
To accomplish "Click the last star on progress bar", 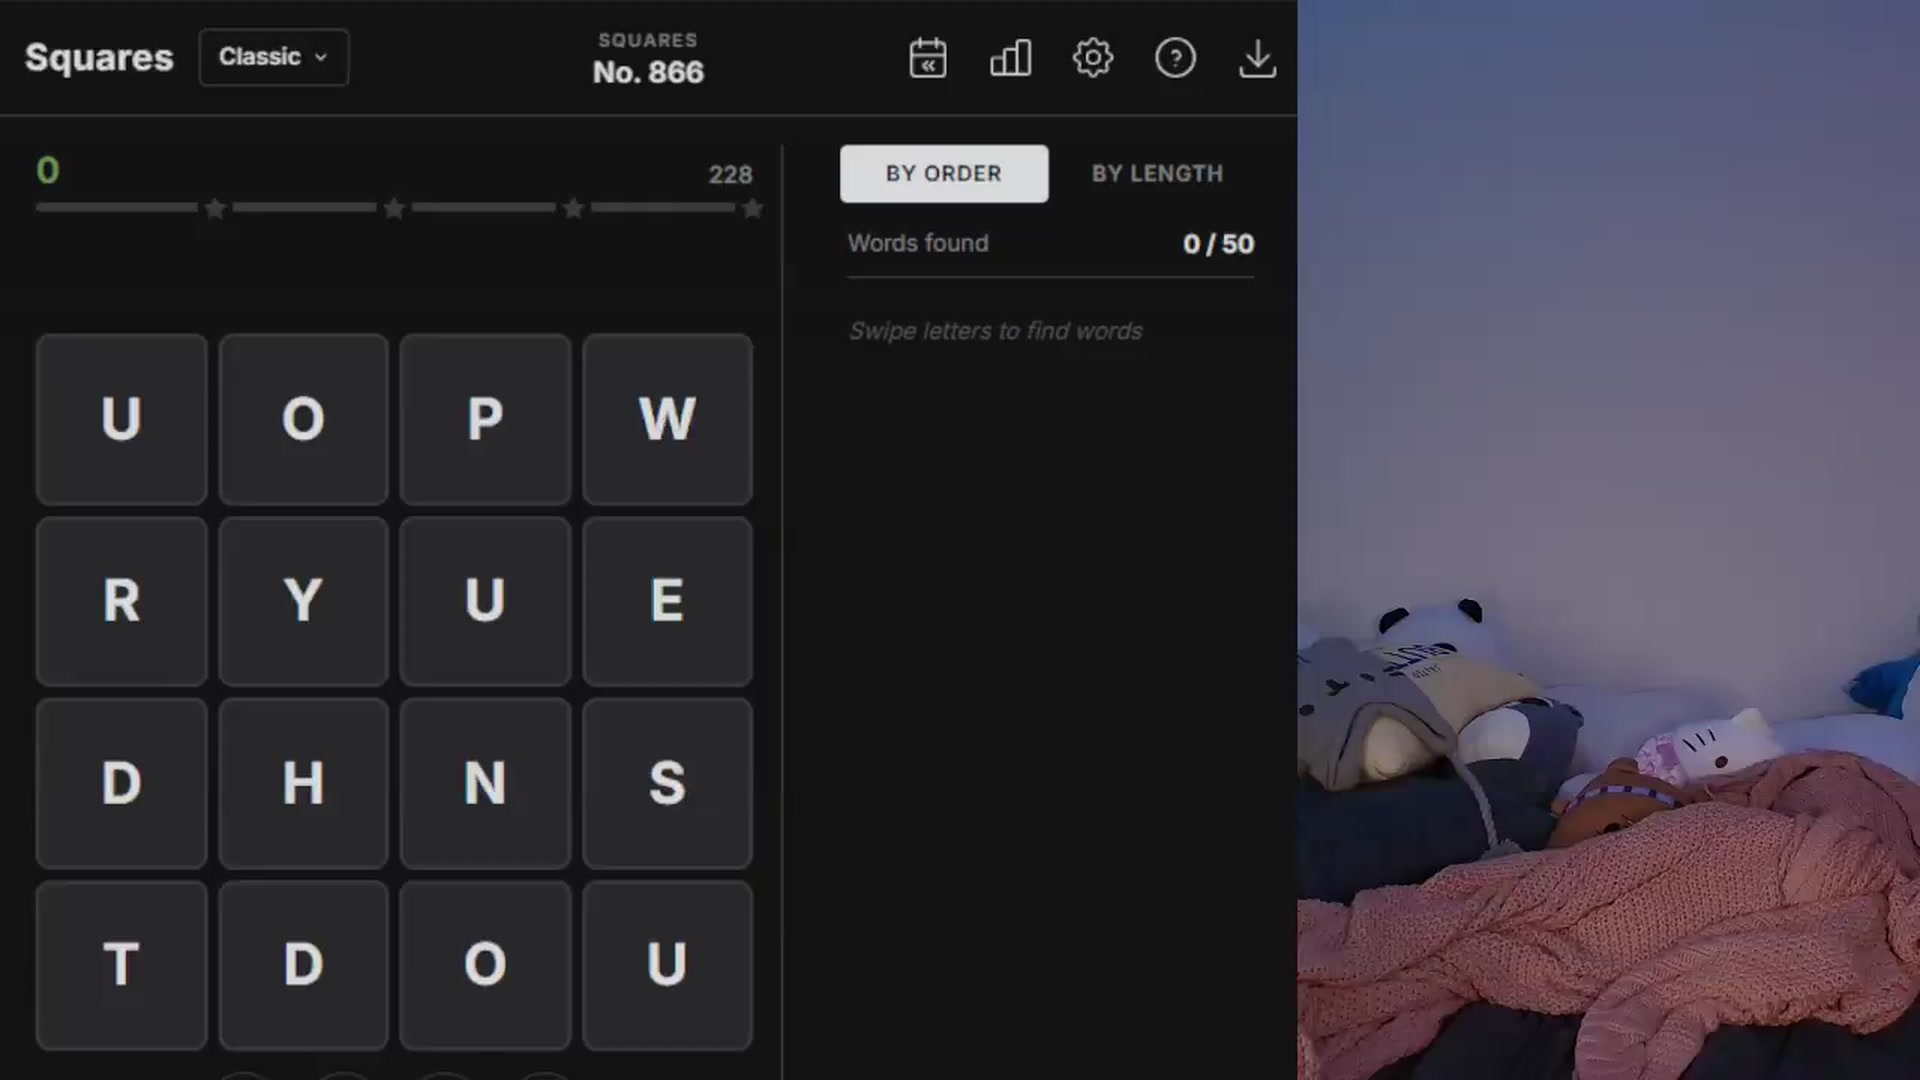I will 753,208.
